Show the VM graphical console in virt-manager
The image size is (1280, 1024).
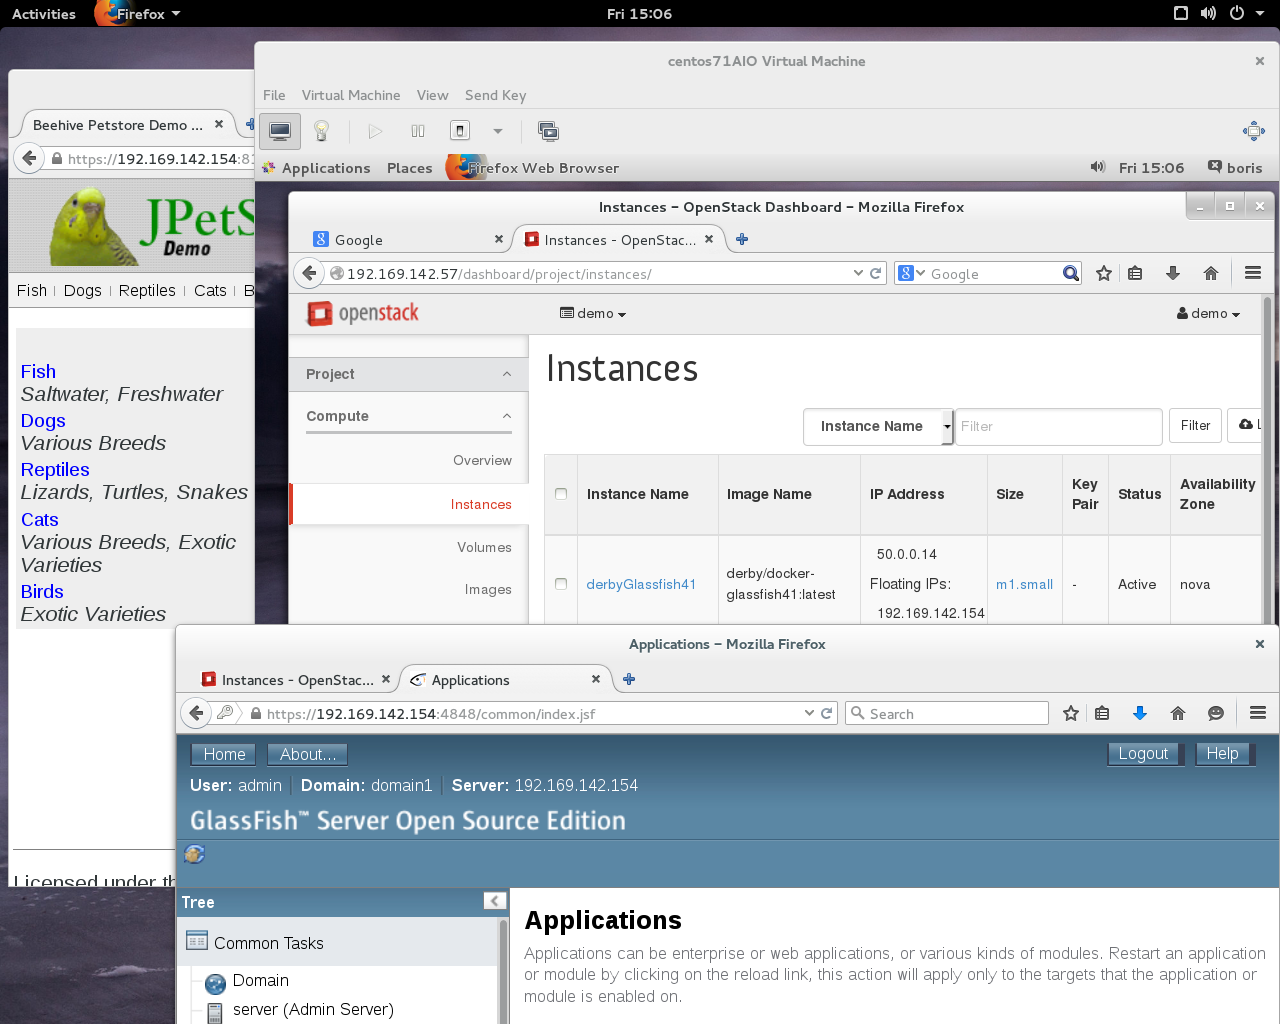coord(280,131)
